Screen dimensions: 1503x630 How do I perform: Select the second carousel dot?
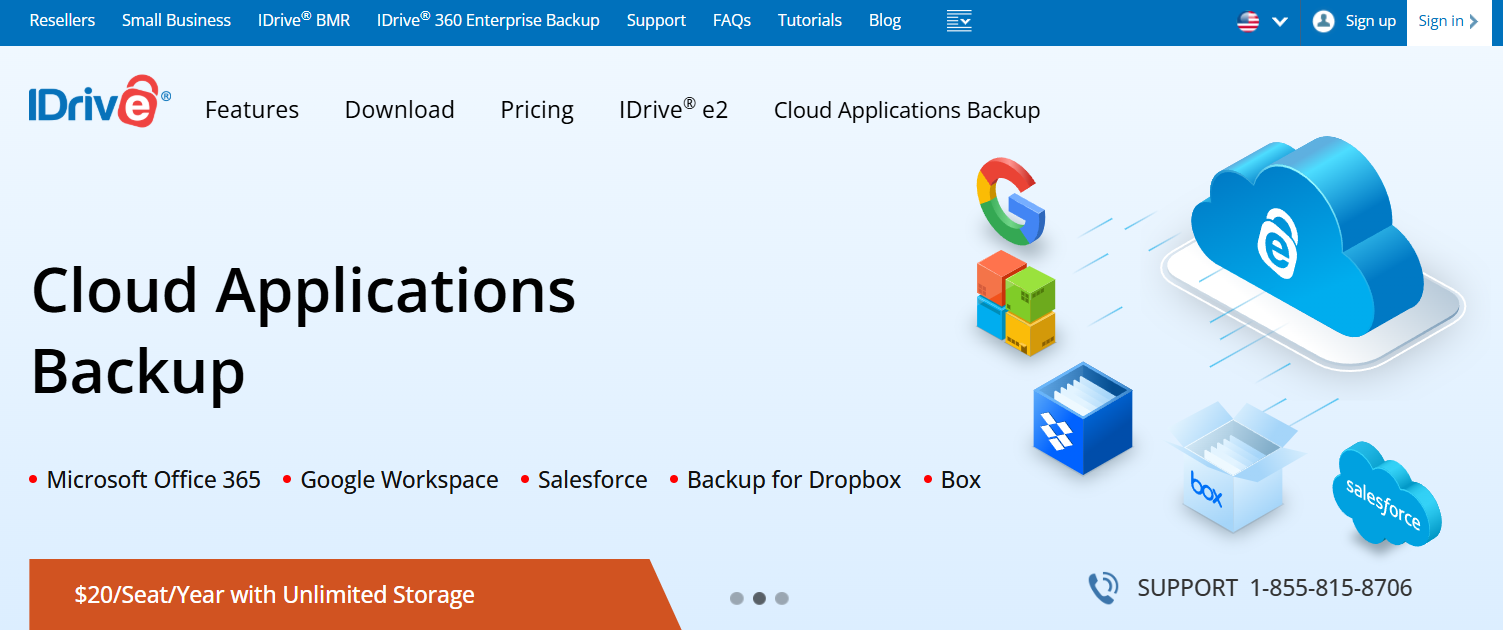[759, 598]
